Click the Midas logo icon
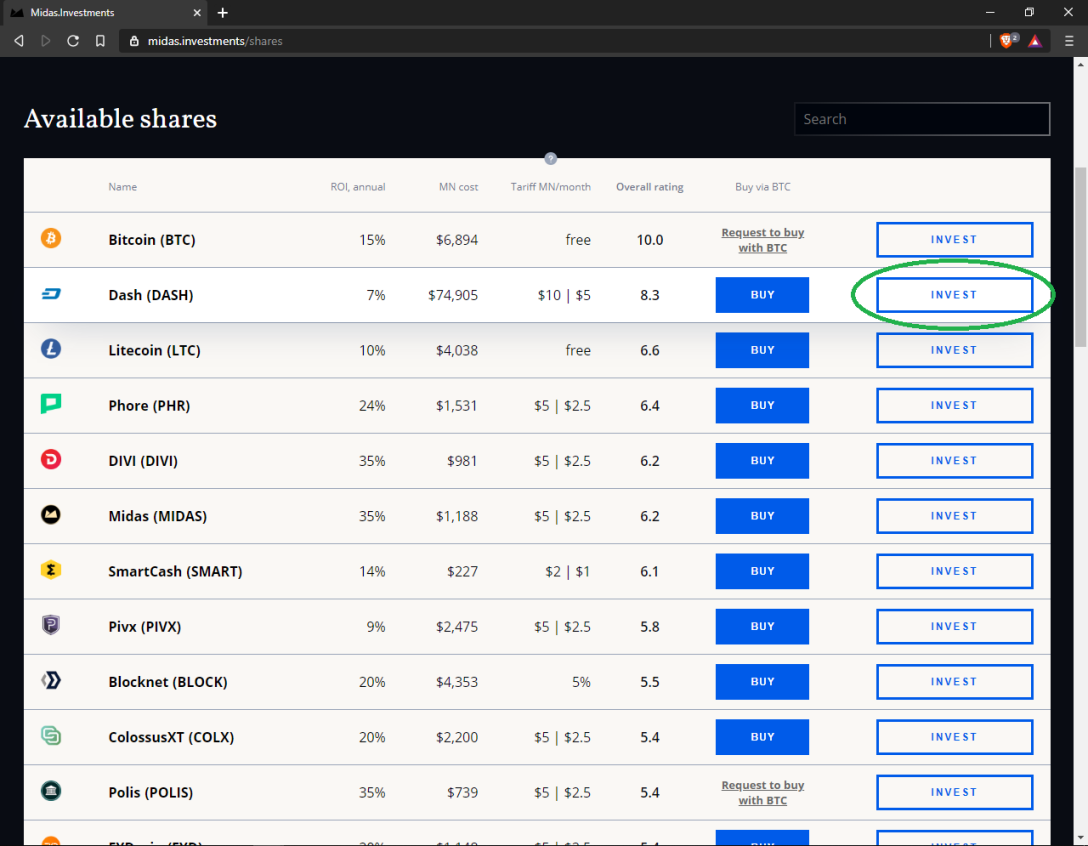Viewport: 1088px width, 846px height. (51, 514)
